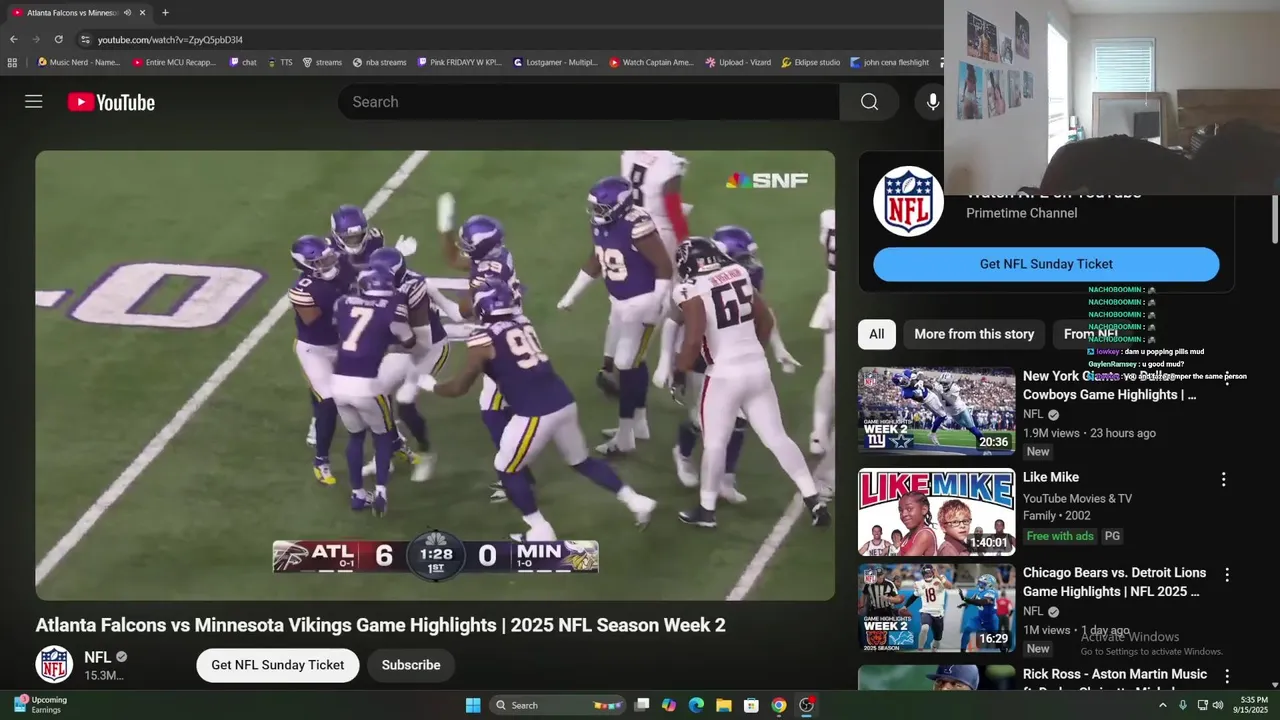Viewport: 1280px width, 720px height.
Task: Open the nba streams bookmark
Action: (380, 62)
